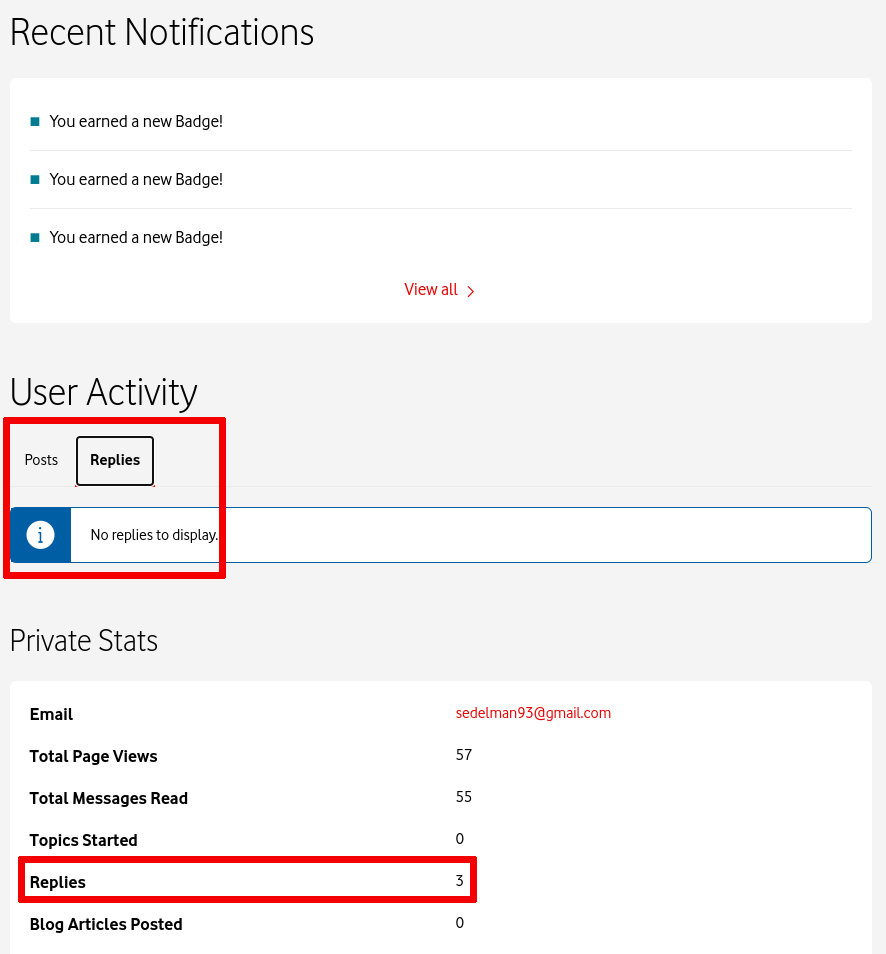
Task: Open the second 'You earned a new Badge!' notification
Action: (136, 179)
